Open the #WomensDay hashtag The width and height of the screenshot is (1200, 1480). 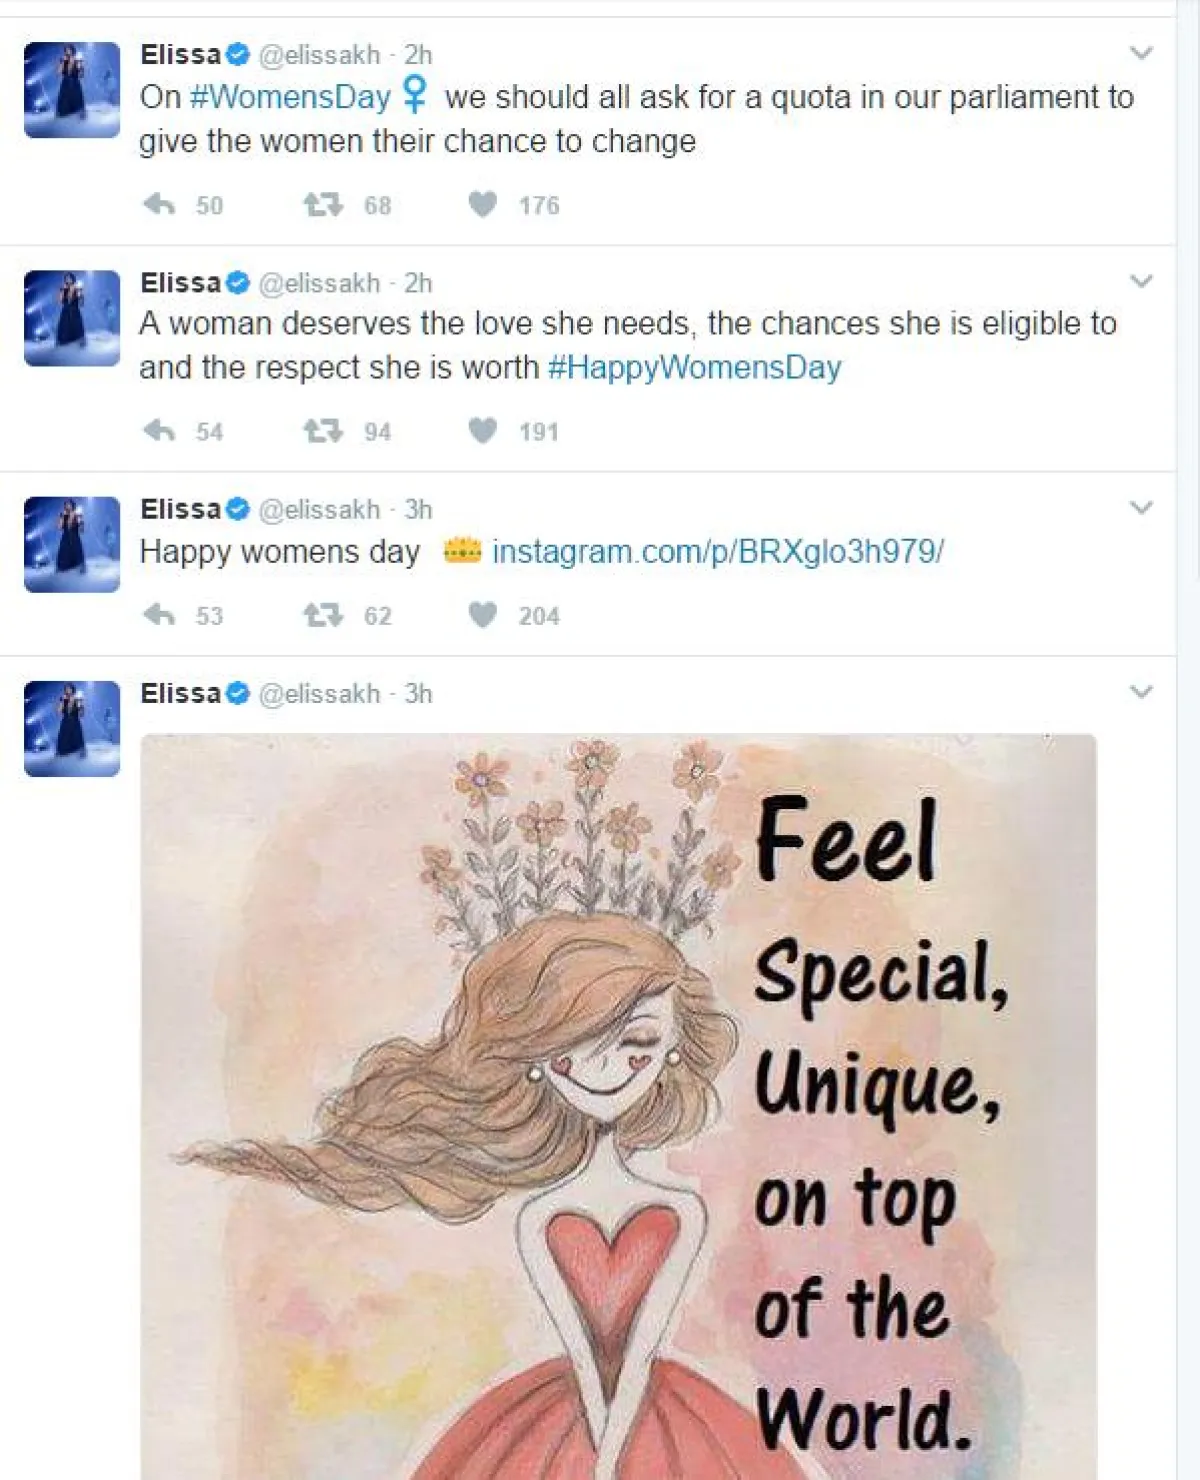tap(290, 97)
